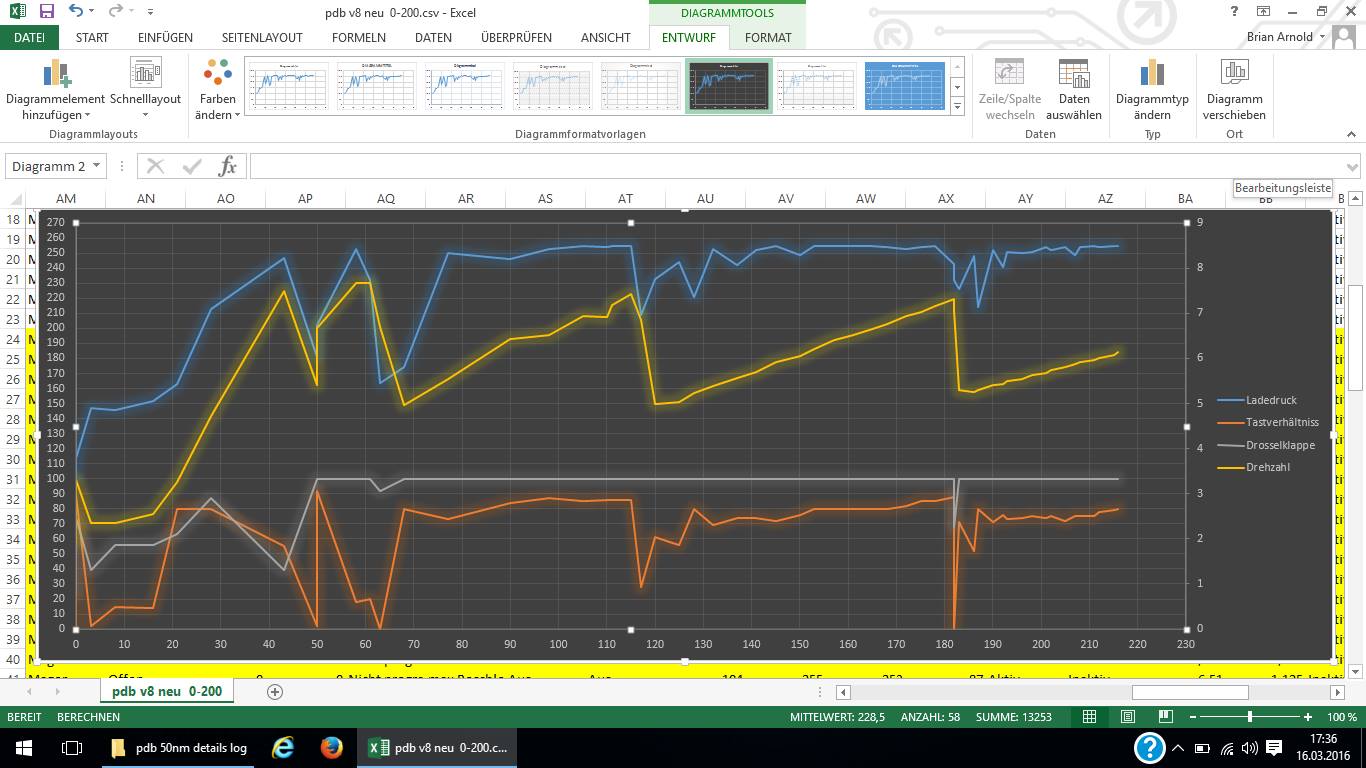Open the Diagramm 2 name box dropdown

[97, 166]
